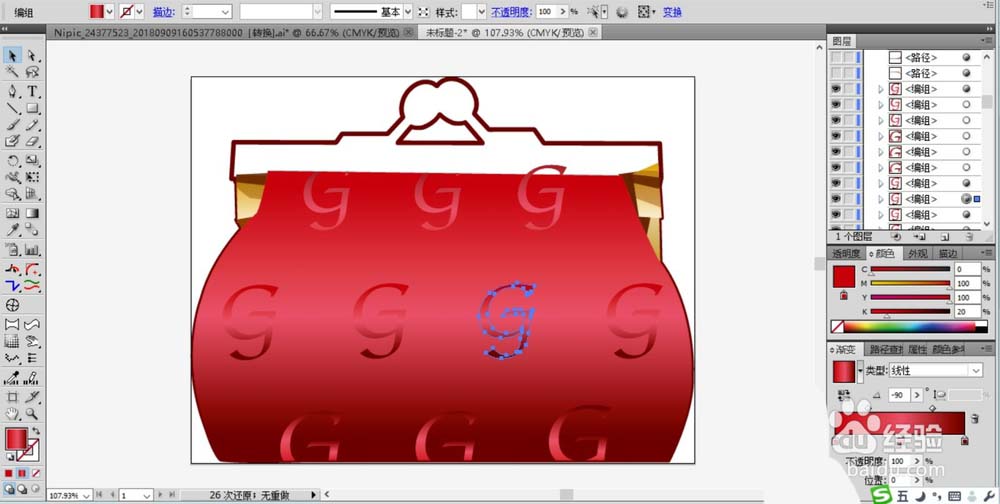Select the Blend tool
1000x504 pixels.
(x=32, y=230)
